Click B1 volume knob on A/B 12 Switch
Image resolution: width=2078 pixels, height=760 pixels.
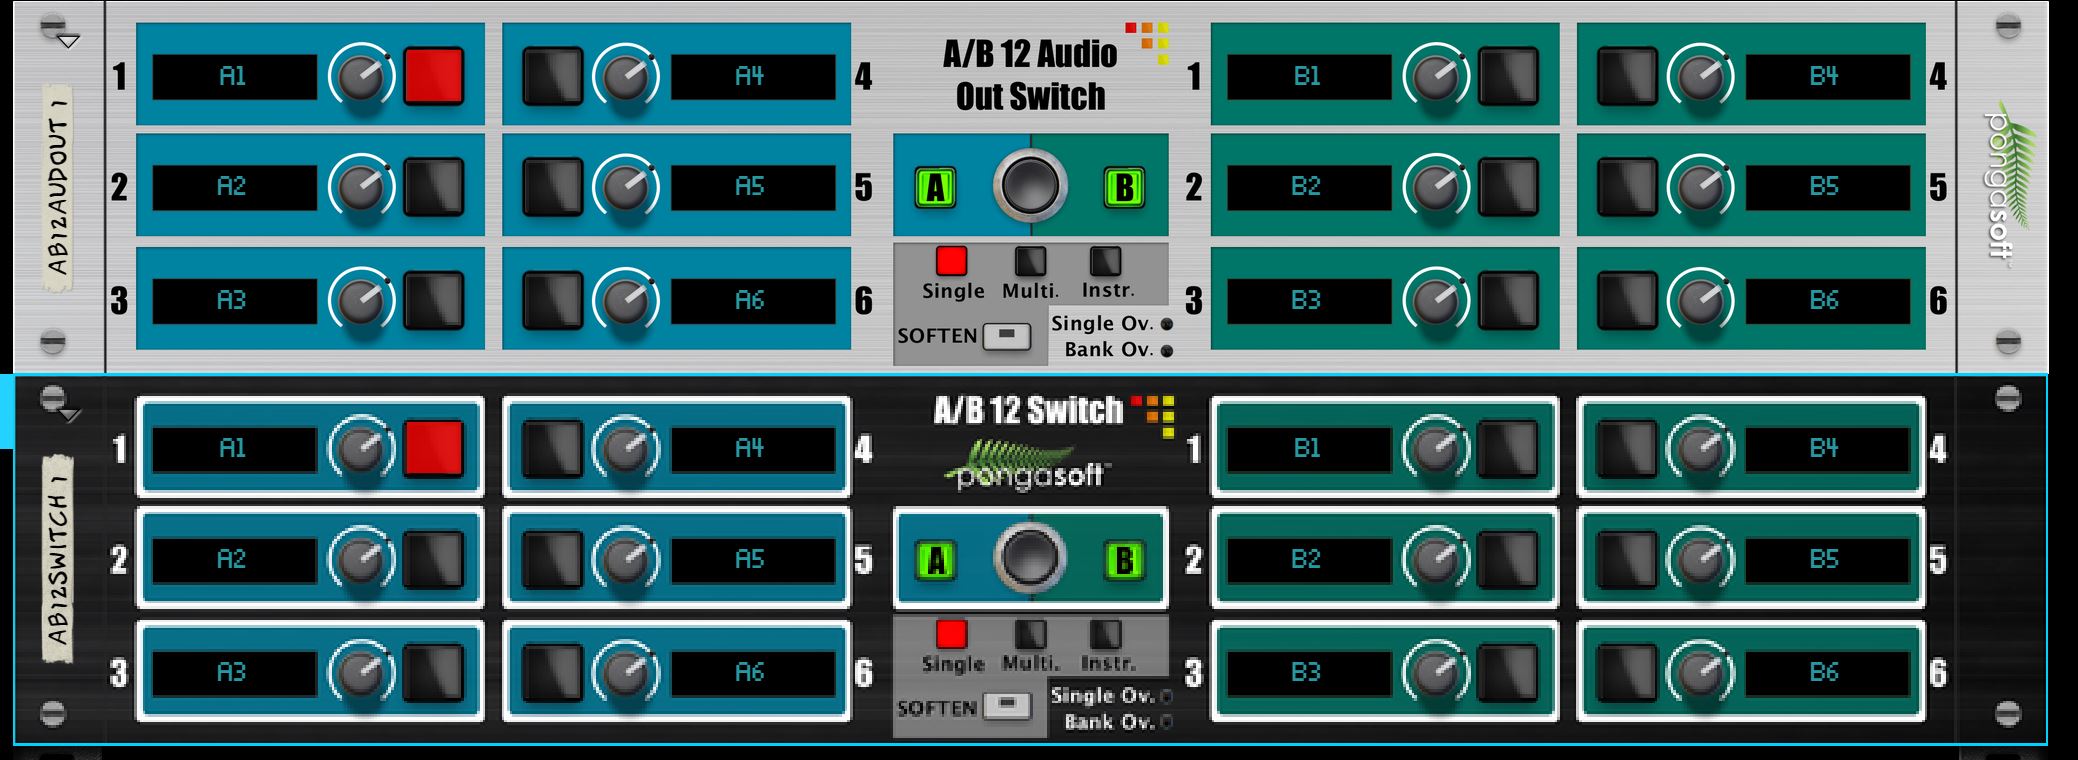(x=1436, y=449)
